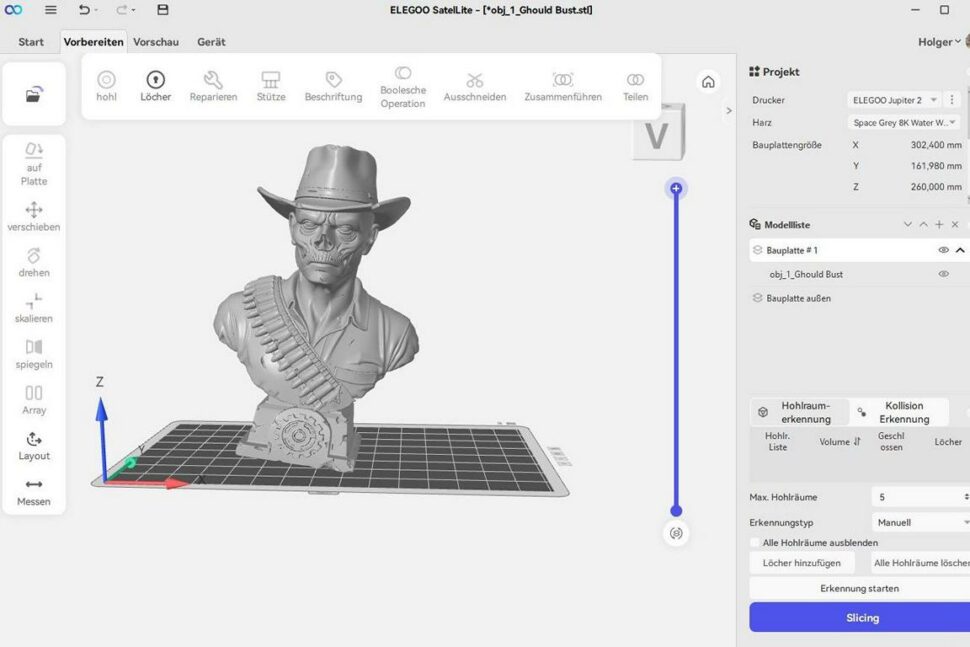Hide the obj_1_Ghould Bust model

click(943, 274)
